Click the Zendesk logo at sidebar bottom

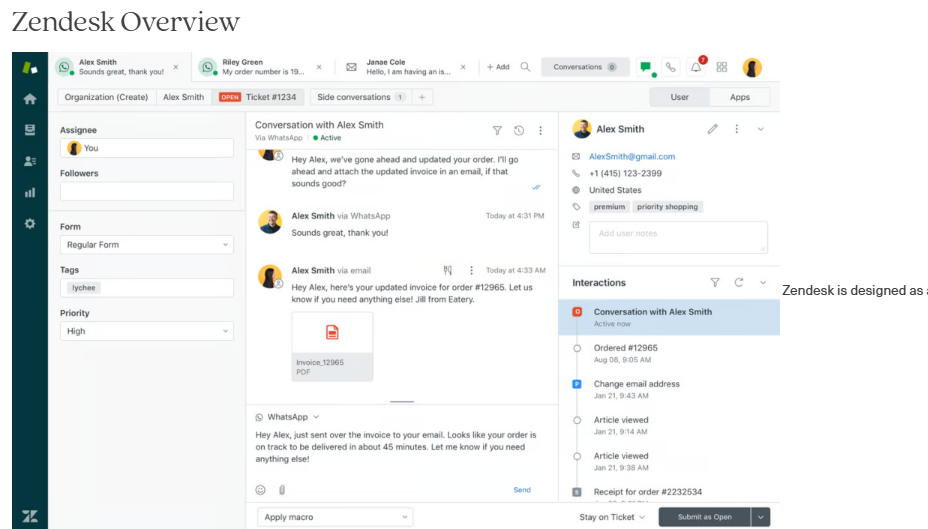(x=30, y=516)
